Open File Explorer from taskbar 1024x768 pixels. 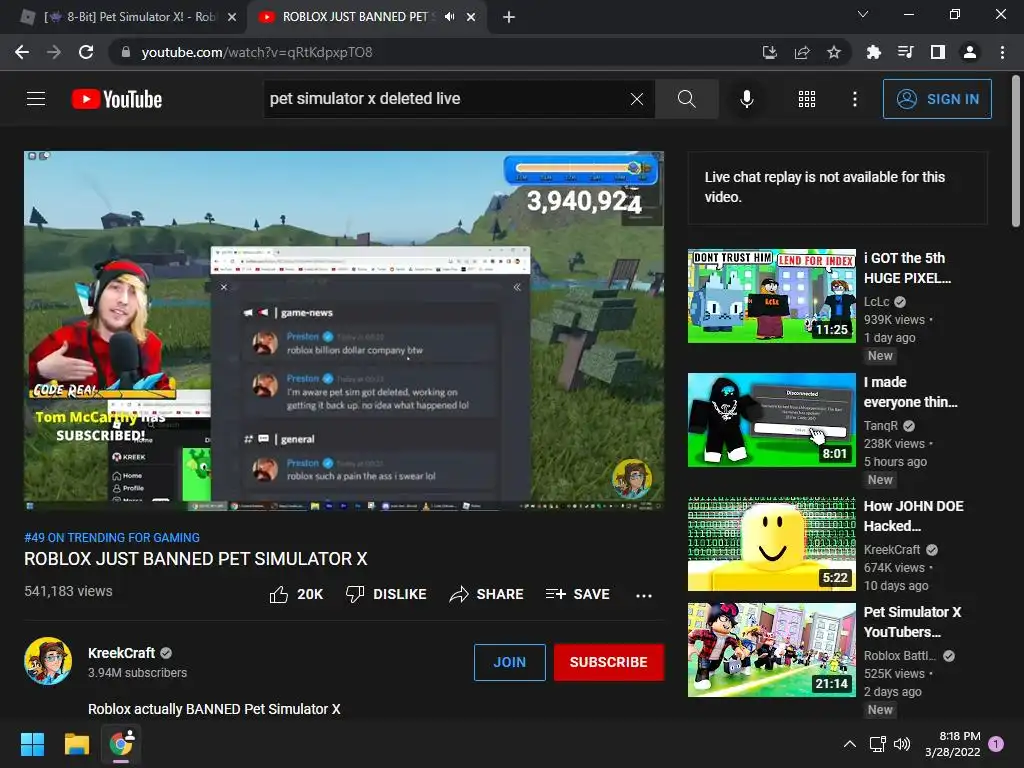click(76, 744)
